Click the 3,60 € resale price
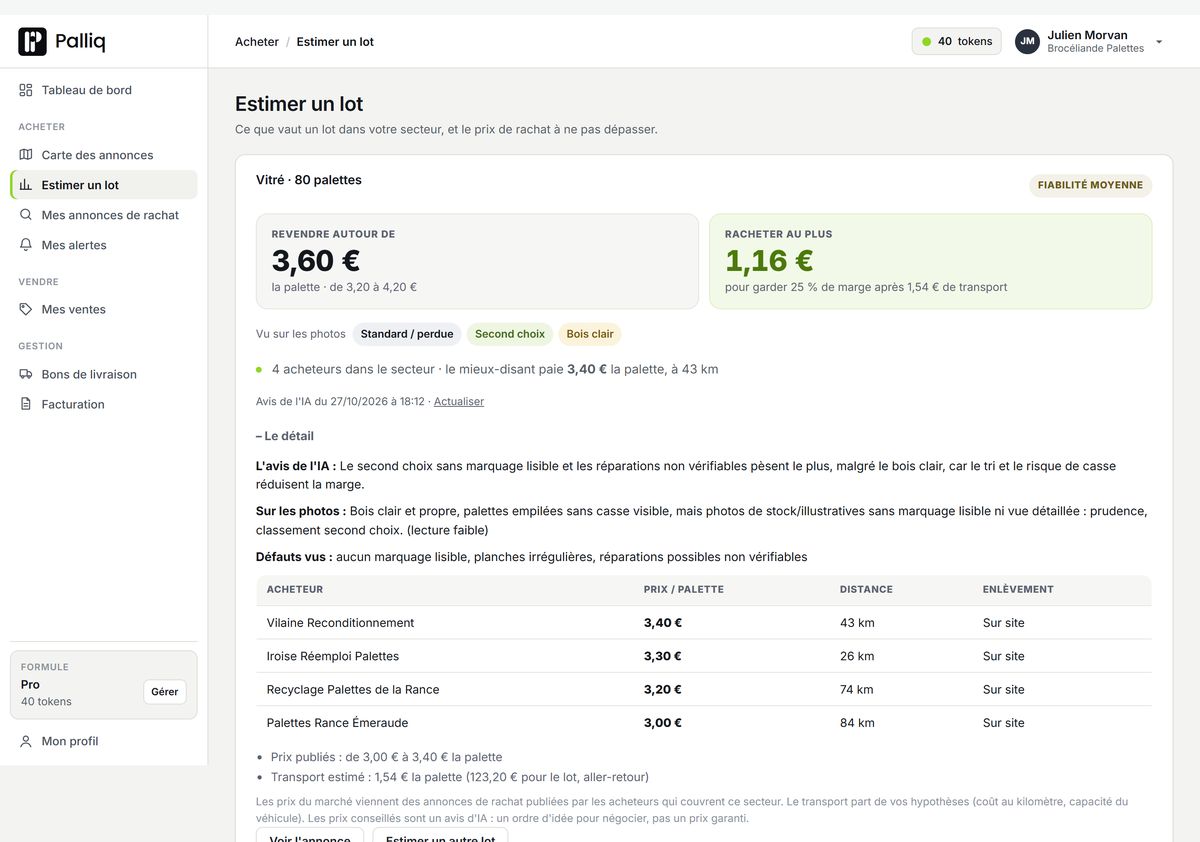This screenshot has height=842, width=1200. (x=316, y=261)
